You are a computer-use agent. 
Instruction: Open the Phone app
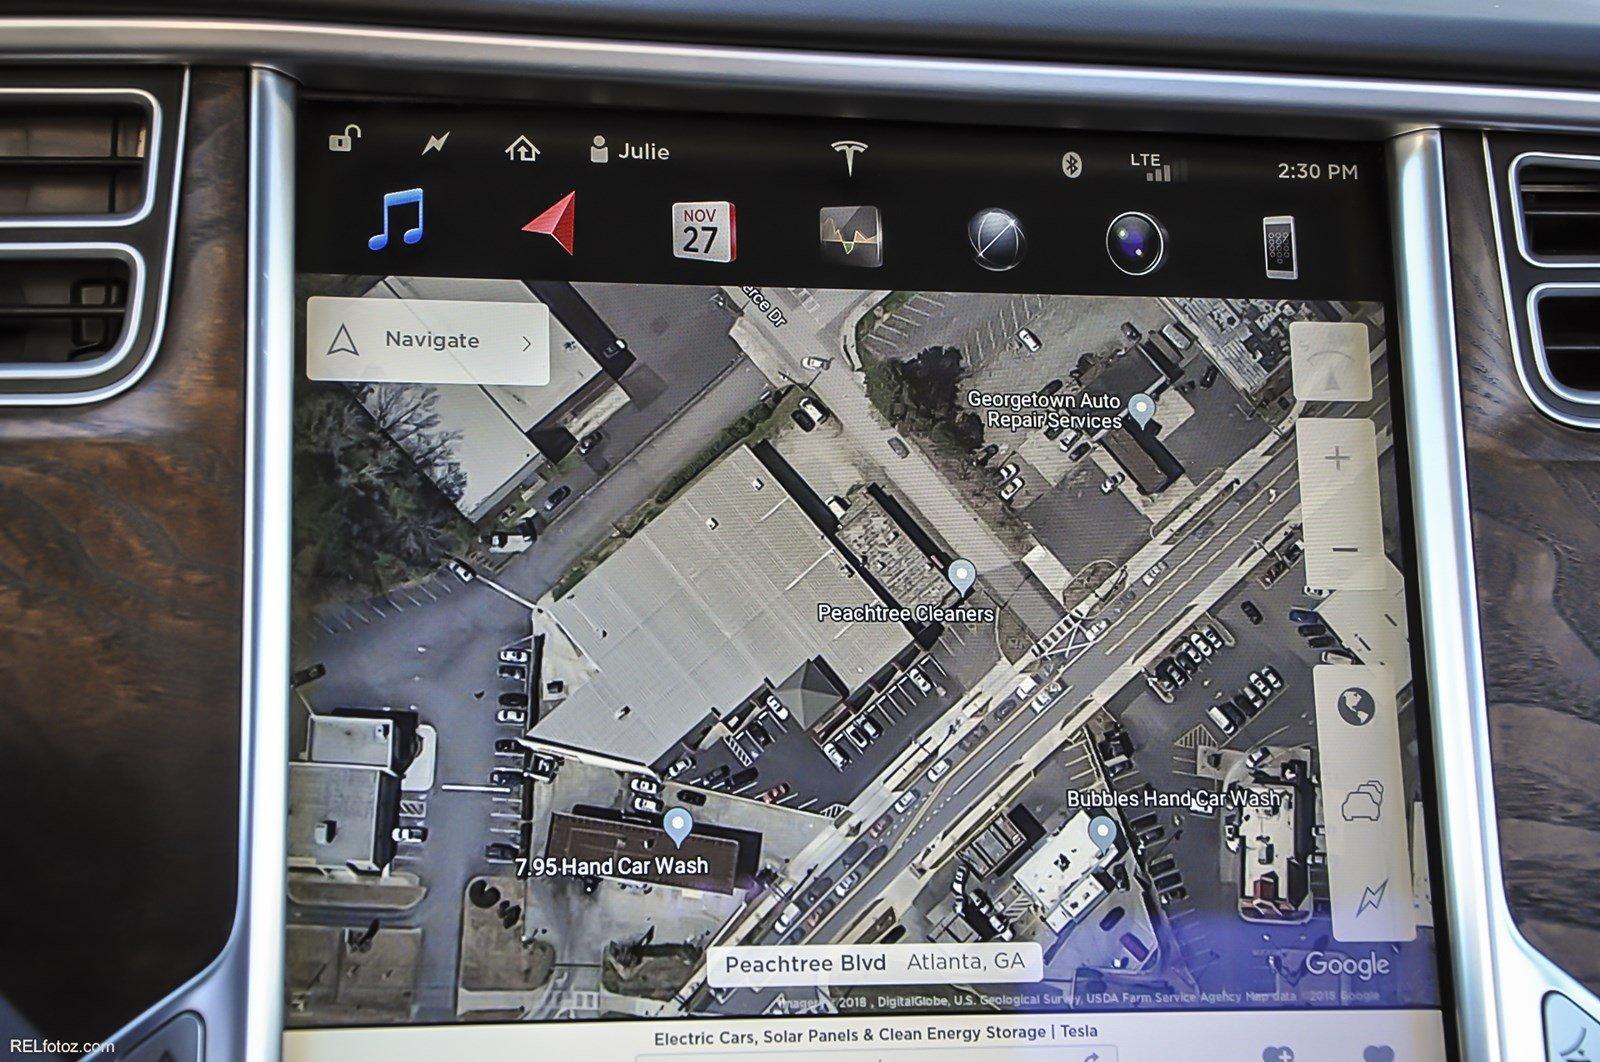[x=1279, y=247]
